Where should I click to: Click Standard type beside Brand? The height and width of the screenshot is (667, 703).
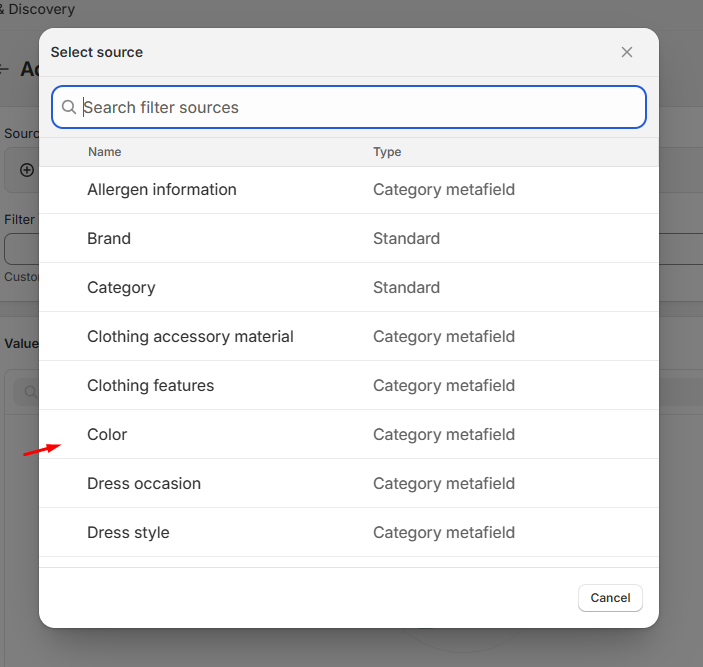tap(406, 239)
